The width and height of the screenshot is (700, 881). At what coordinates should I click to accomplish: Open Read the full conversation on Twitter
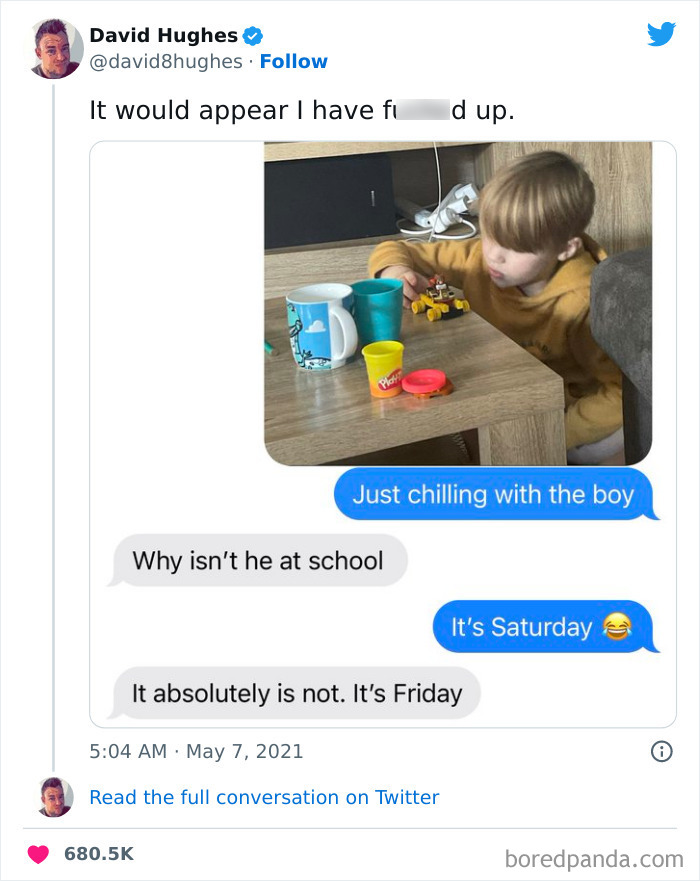(264, 797)
